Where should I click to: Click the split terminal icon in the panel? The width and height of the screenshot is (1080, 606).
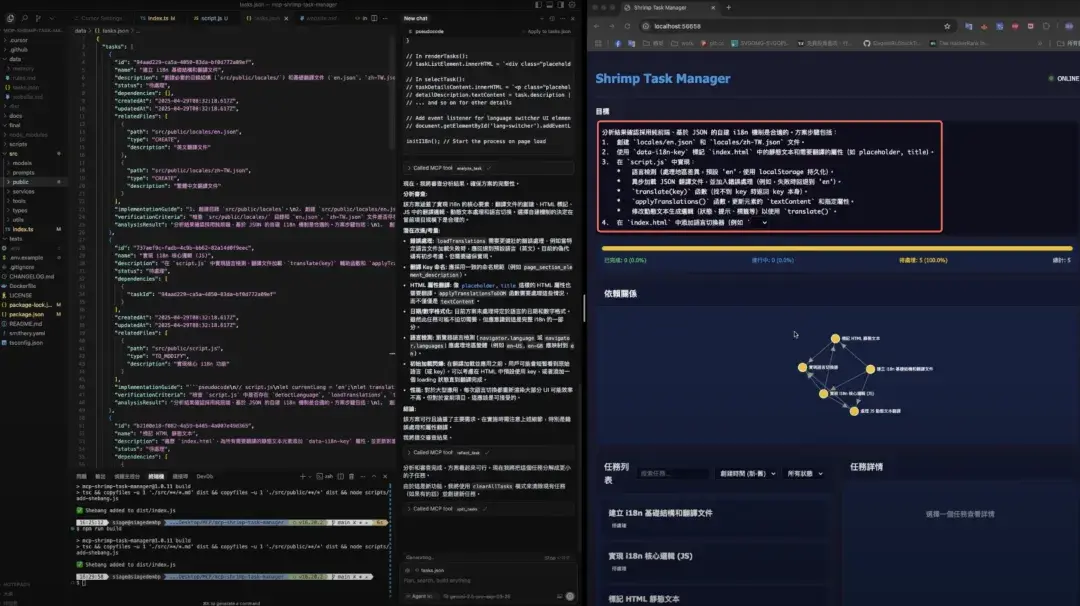[x=339, y=475]
